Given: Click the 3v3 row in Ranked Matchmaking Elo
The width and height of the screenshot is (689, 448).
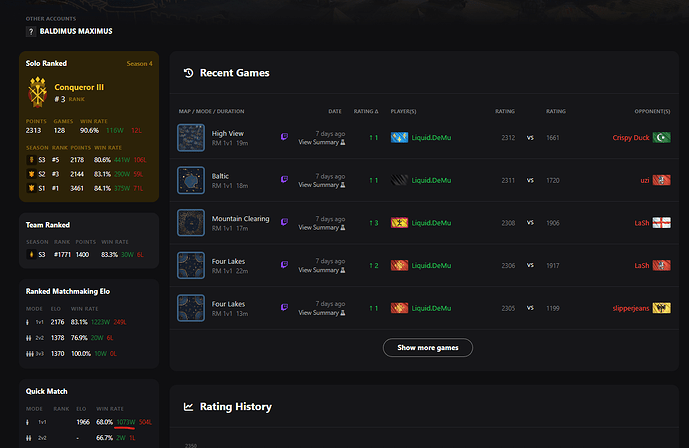Looking at the screenshot, I should [x=72, y=354].
